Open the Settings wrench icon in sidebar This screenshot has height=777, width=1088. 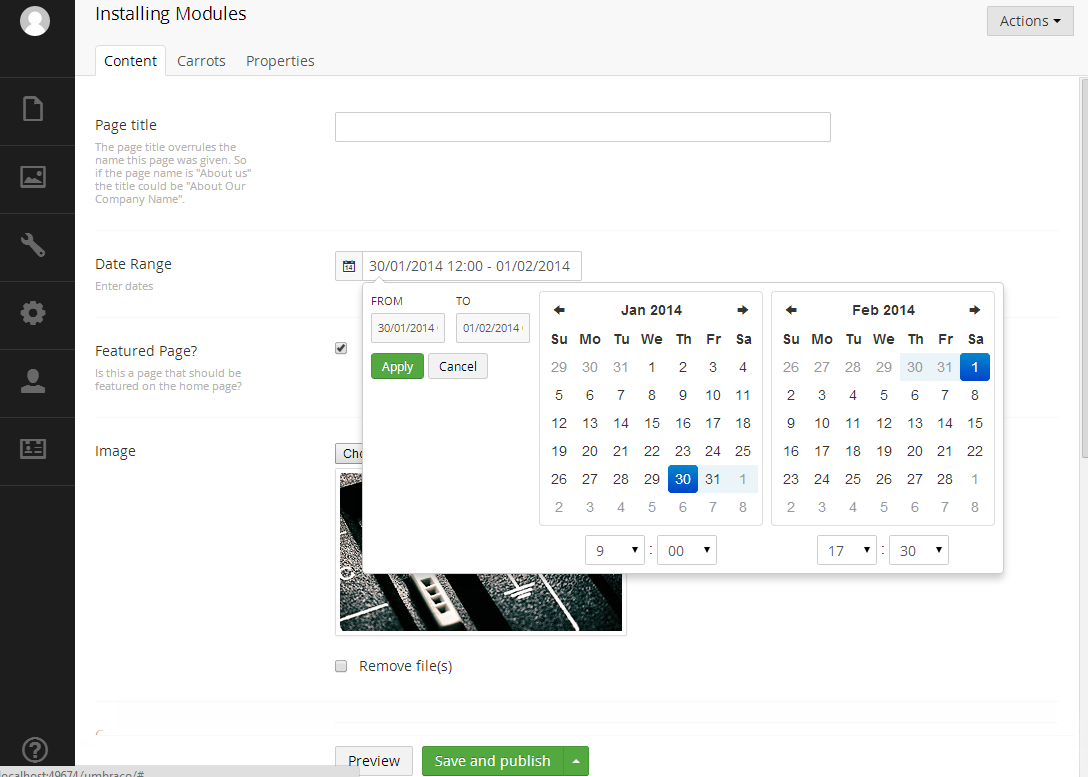pyautogui.click(x=33, y=245)
